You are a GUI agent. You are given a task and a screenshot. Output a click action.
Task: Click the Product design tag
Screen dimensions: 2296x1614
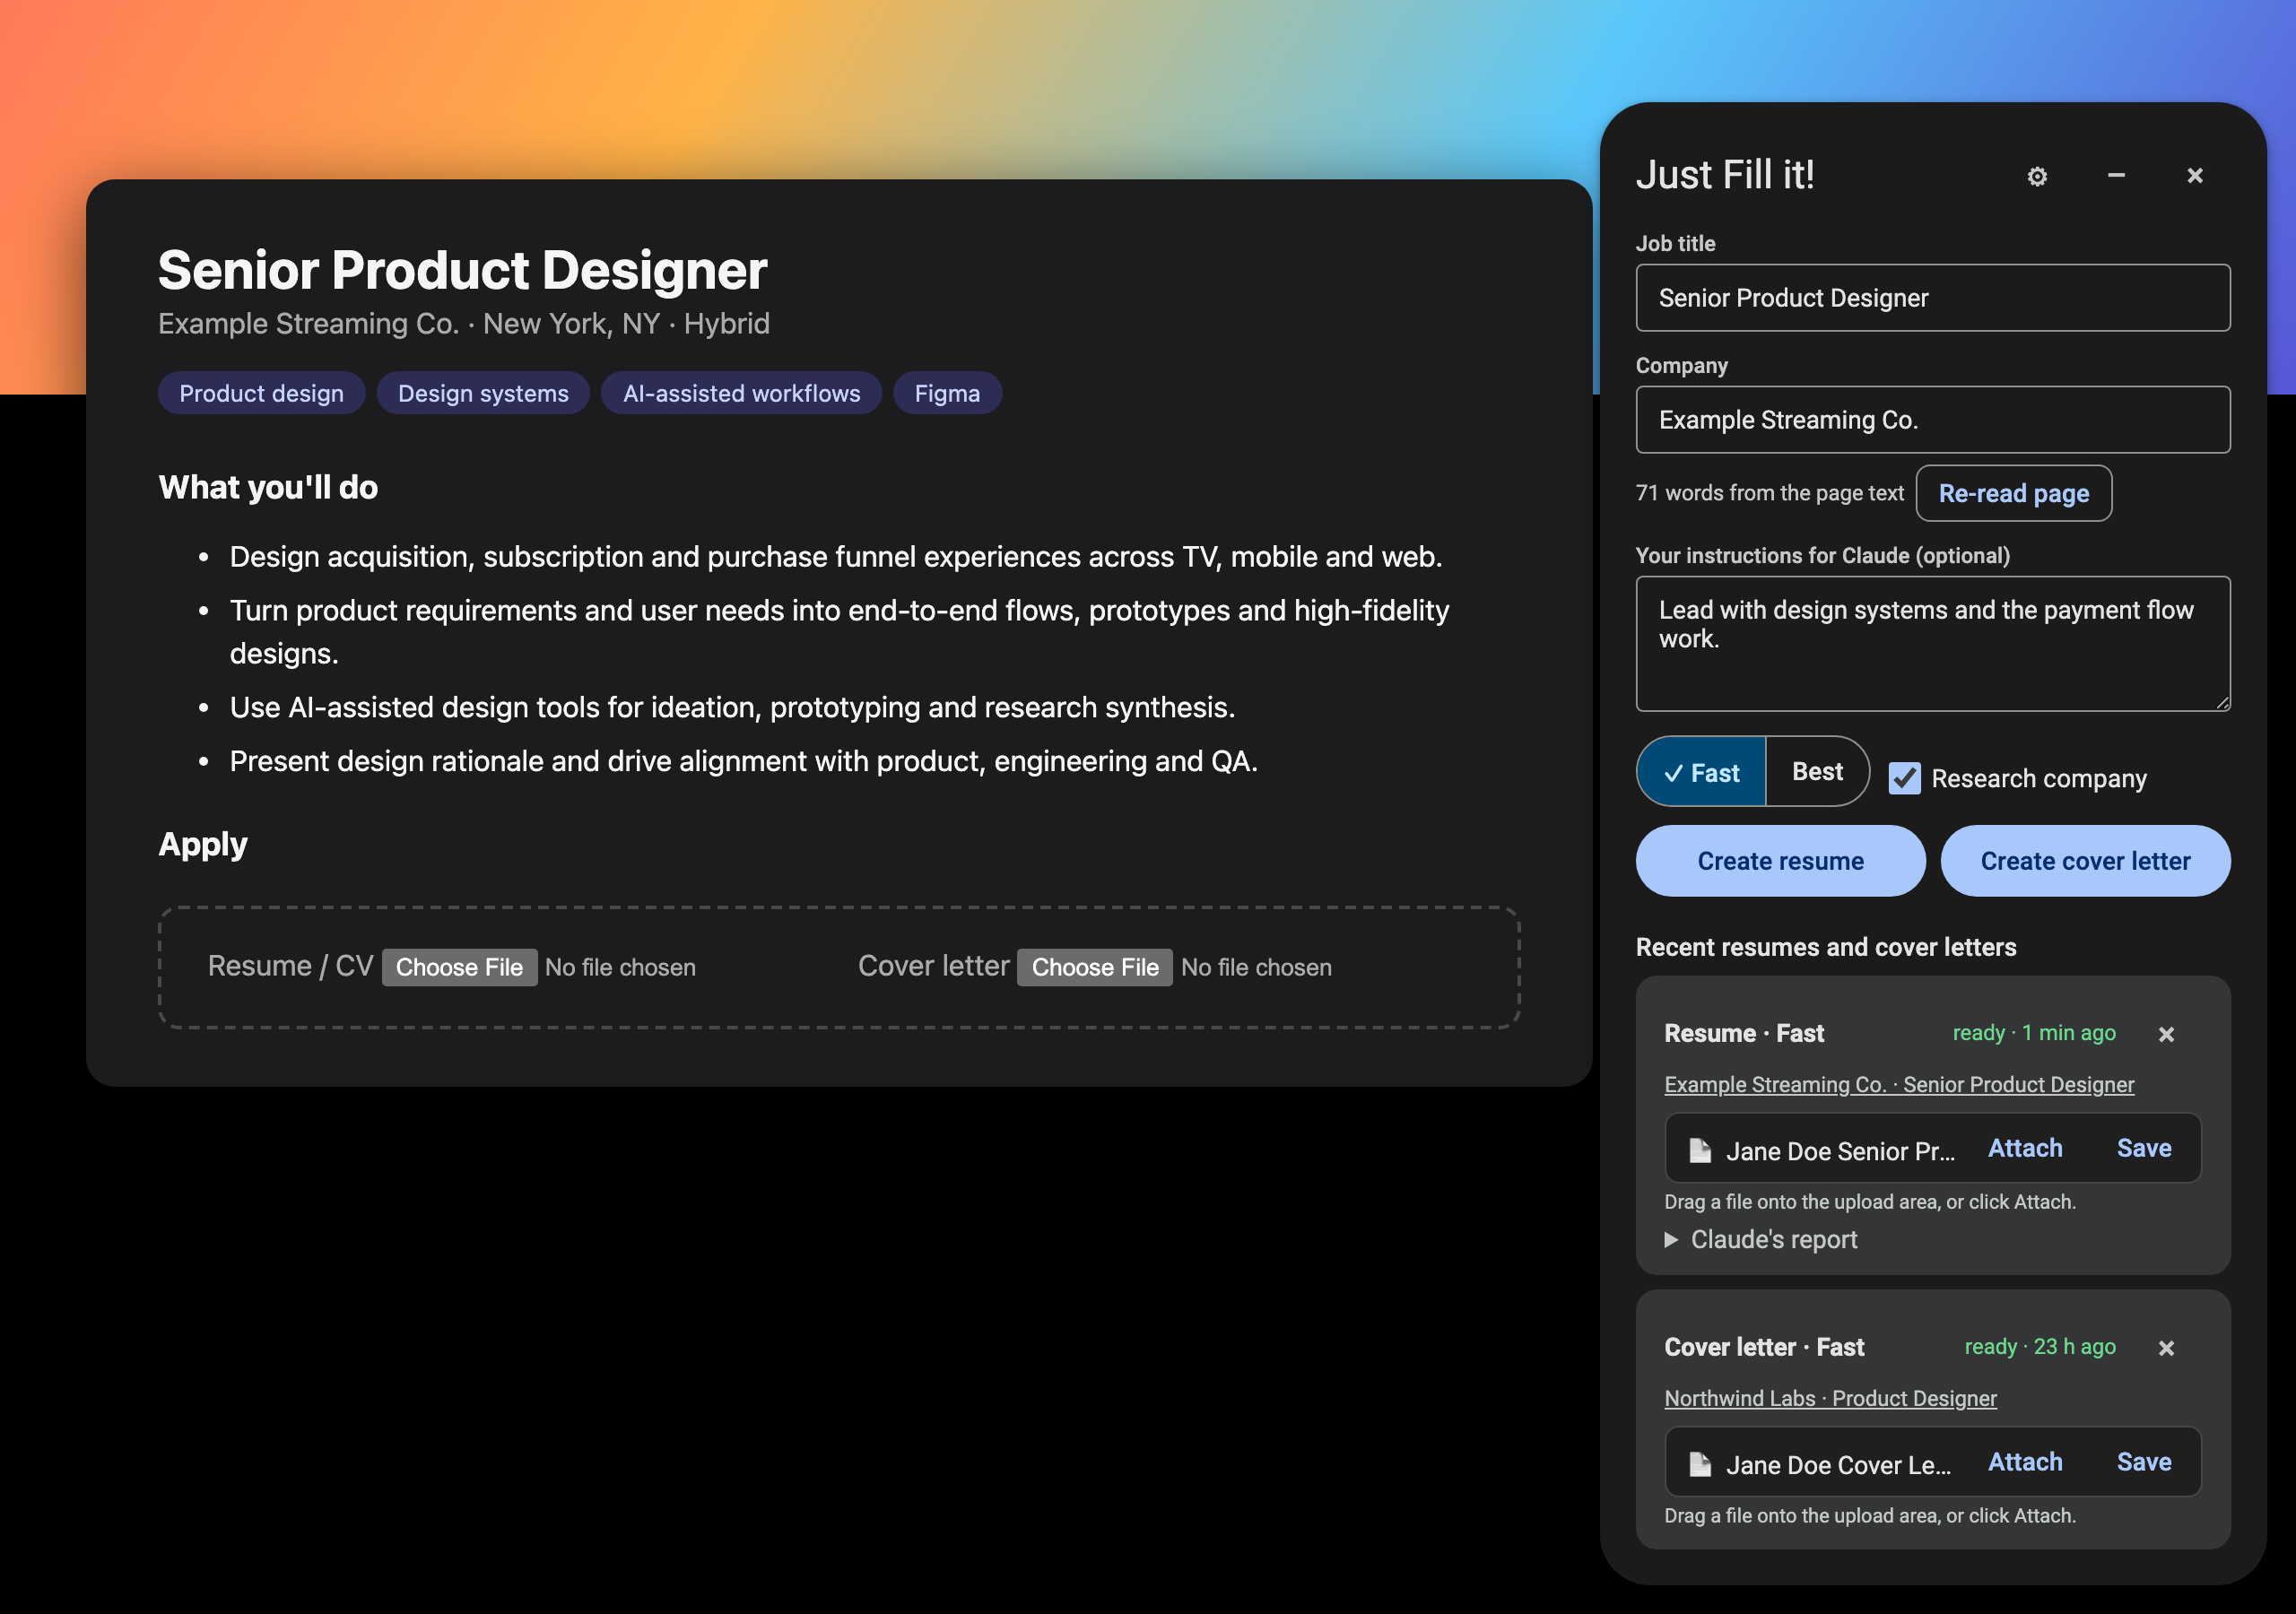[x=261, y=393]
